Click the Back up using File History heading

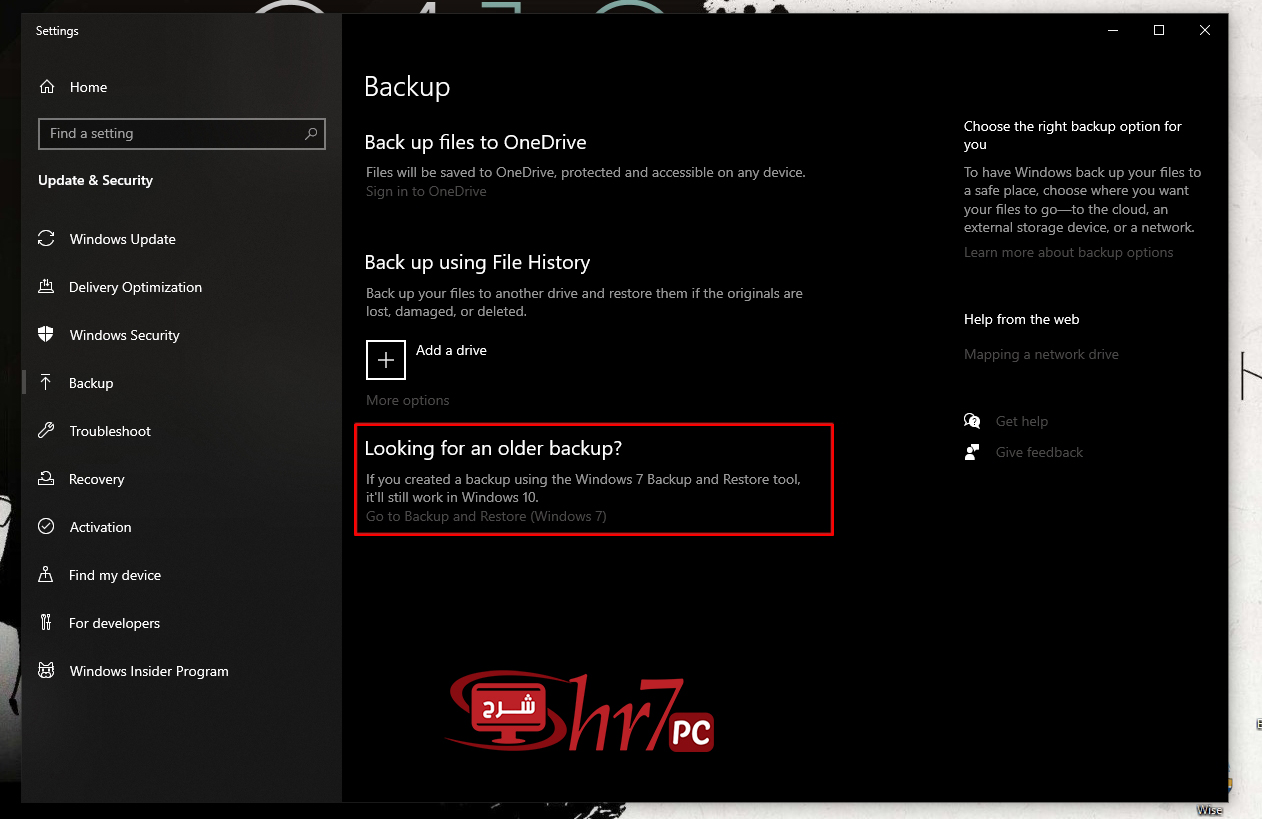(x=477, y=262)
